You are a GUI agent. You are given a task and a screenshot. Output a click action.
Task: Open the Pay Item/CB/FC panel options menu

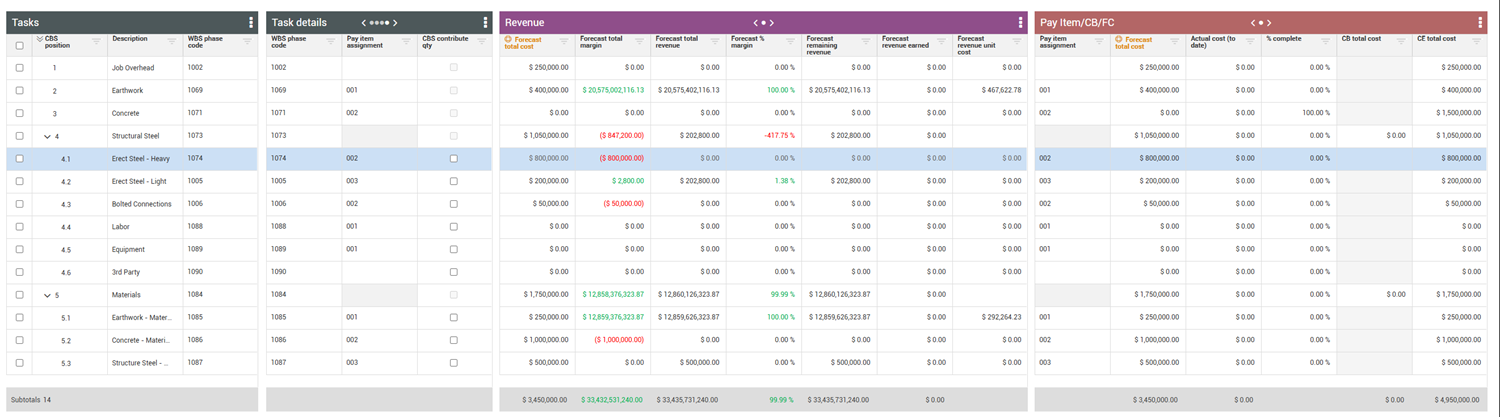click(1480, 22)
